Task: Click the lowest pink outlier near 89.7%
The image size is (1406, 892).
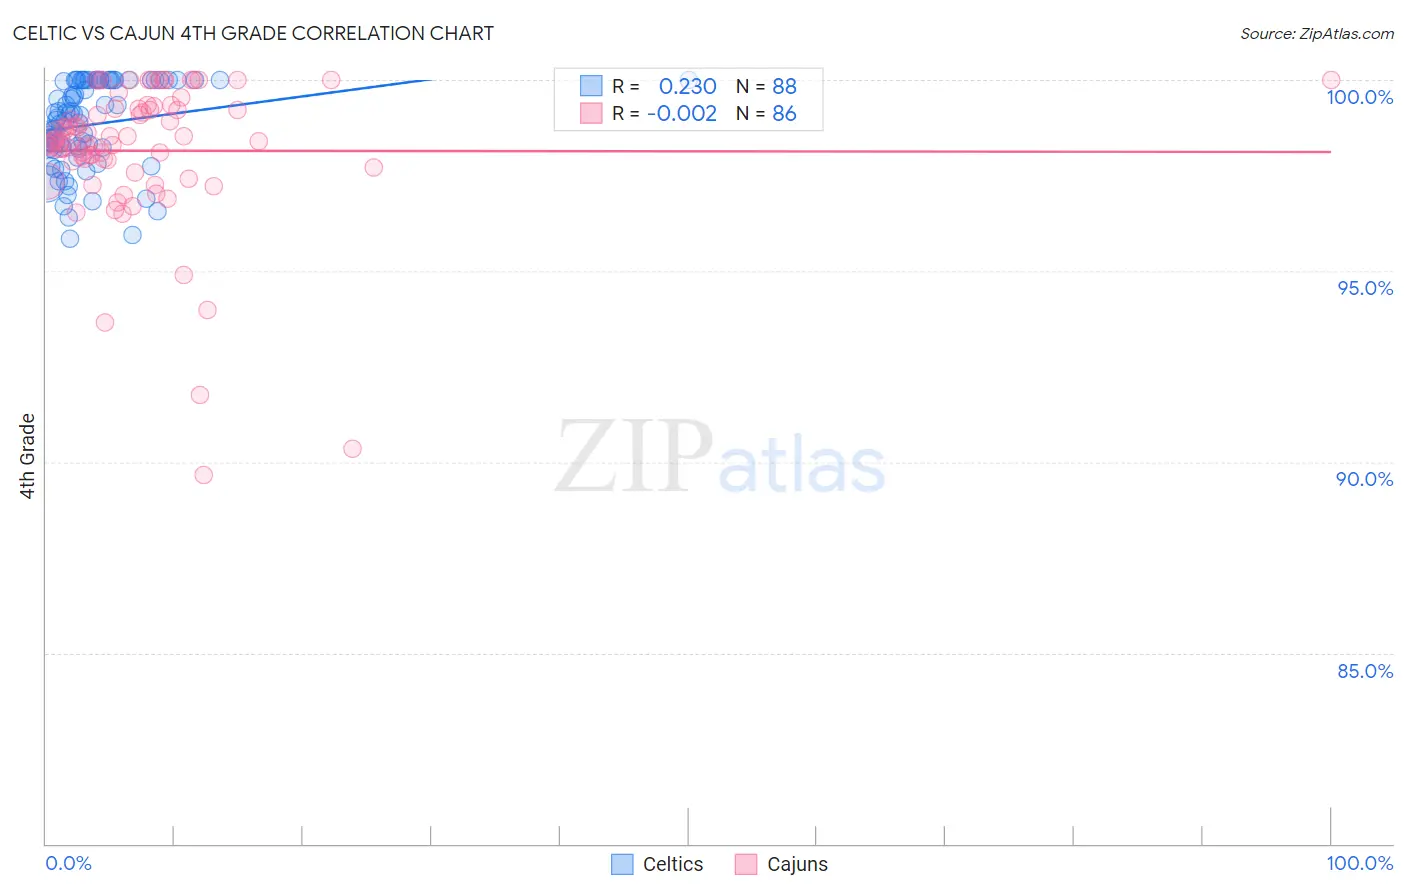Action: [x=204, y=475]
